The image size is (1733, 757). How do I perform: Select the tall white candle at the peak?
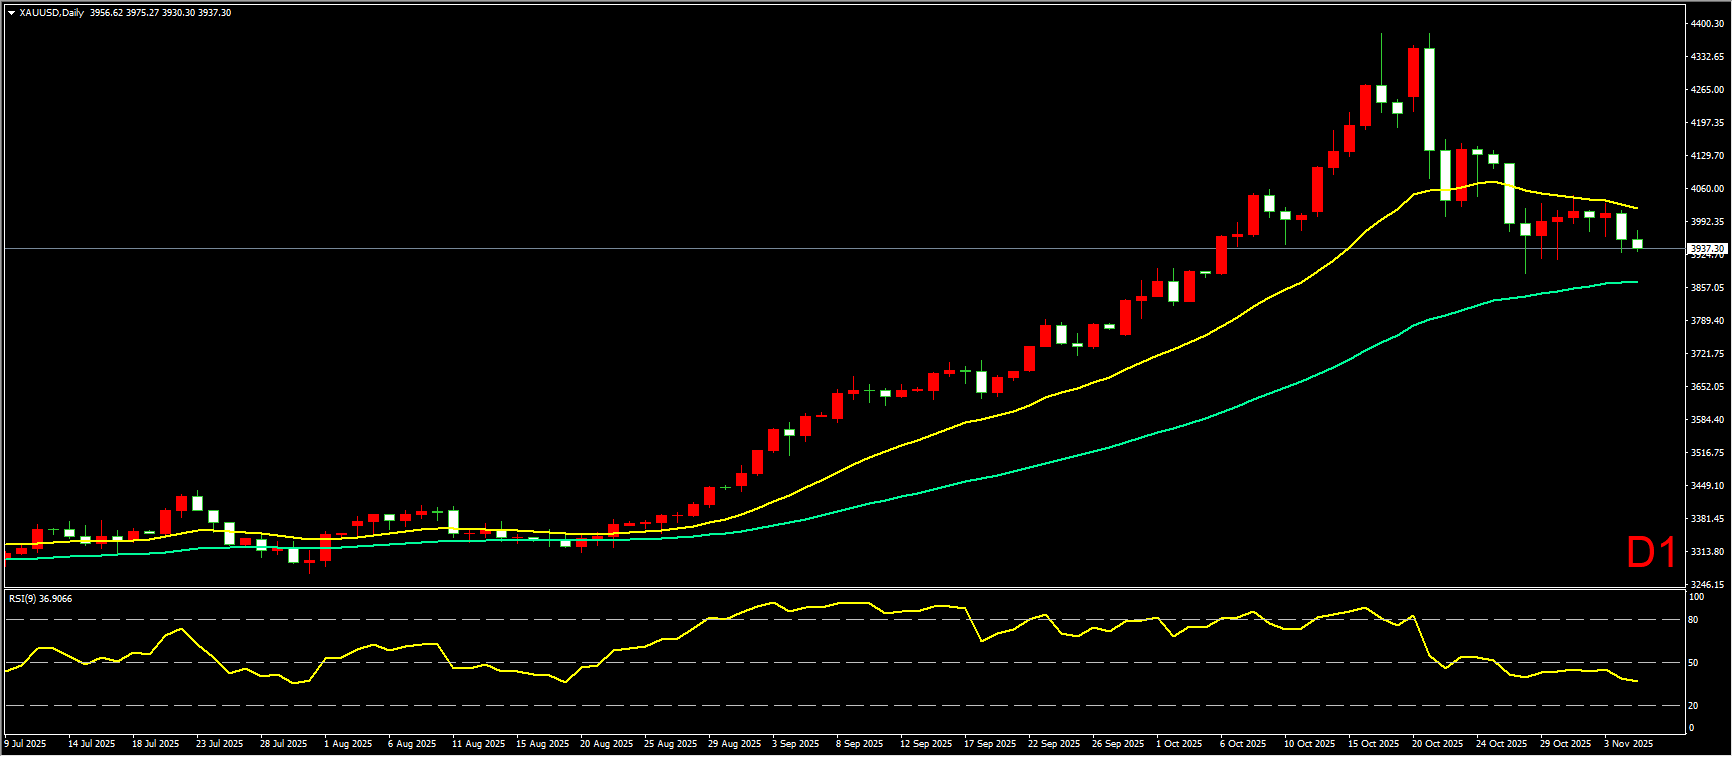(x=1429, y=98)
